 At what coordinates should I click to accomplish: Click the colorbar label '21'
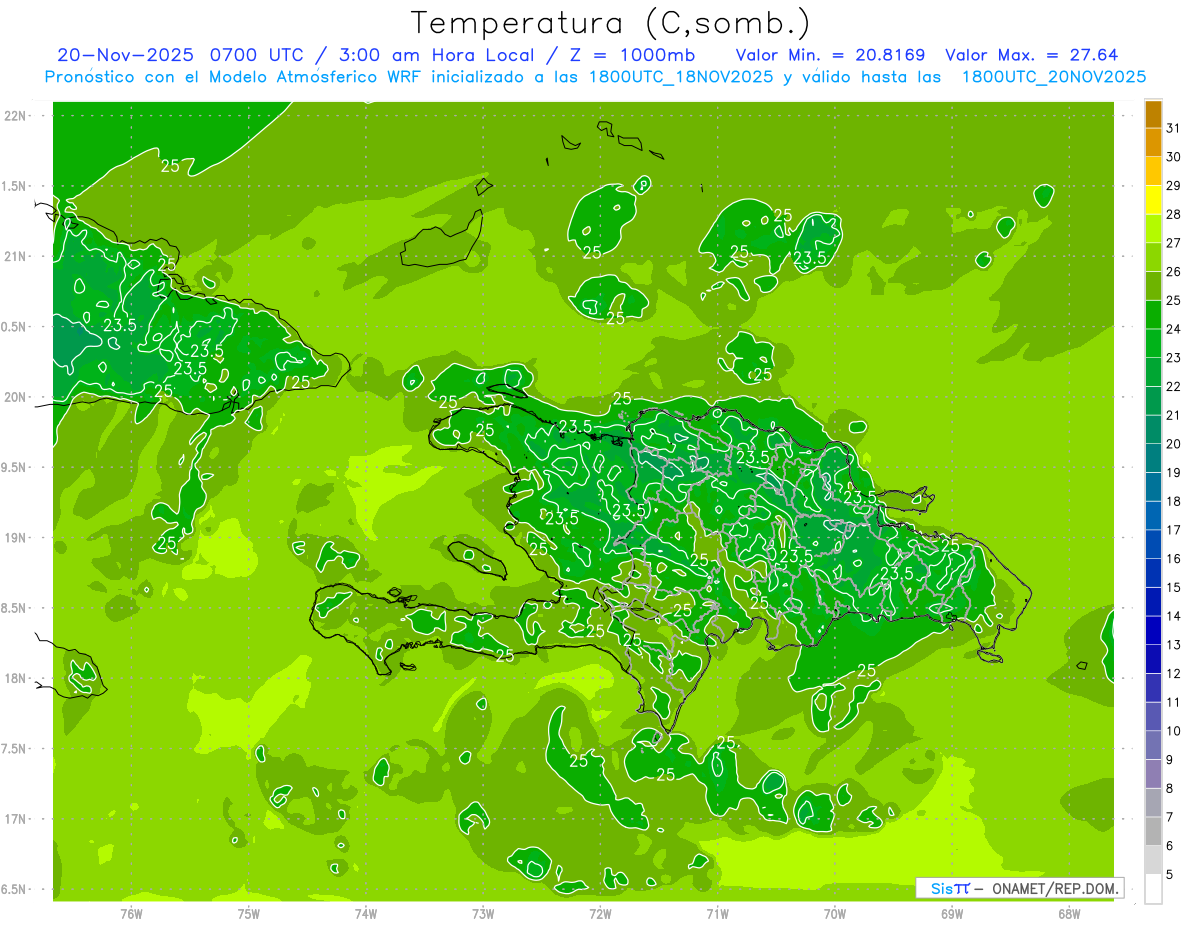coord(1173,415)
